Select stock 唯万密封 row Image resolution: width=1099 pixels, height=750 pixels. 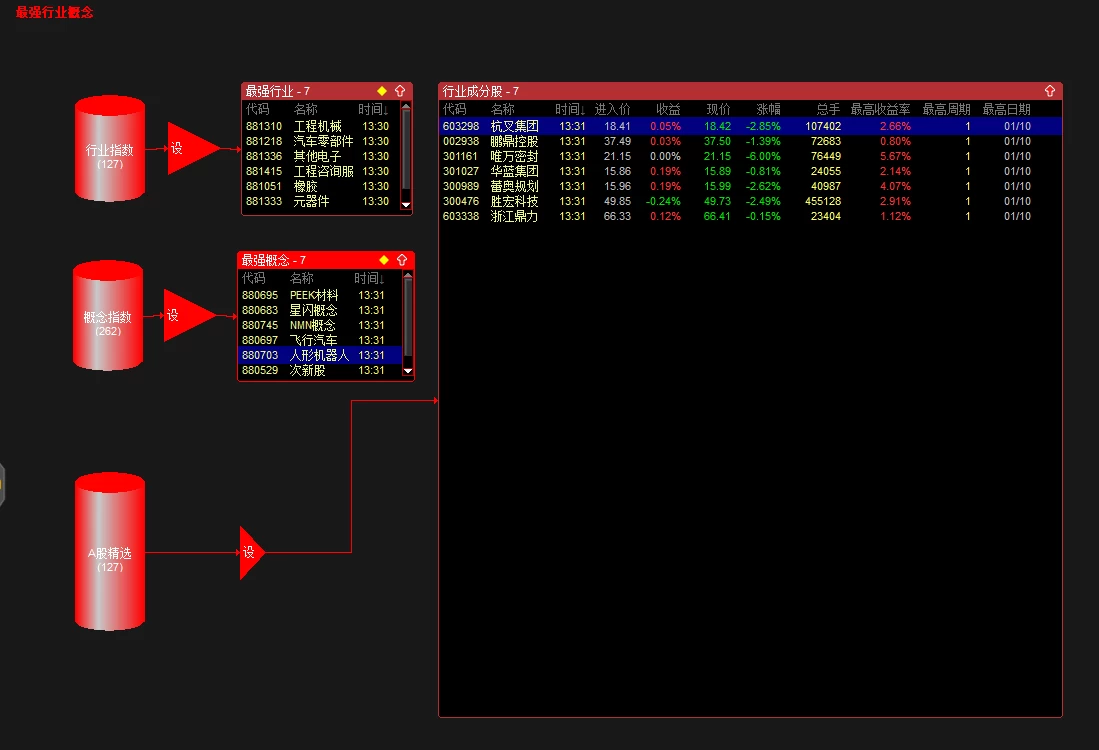click(x=750, y=156)
